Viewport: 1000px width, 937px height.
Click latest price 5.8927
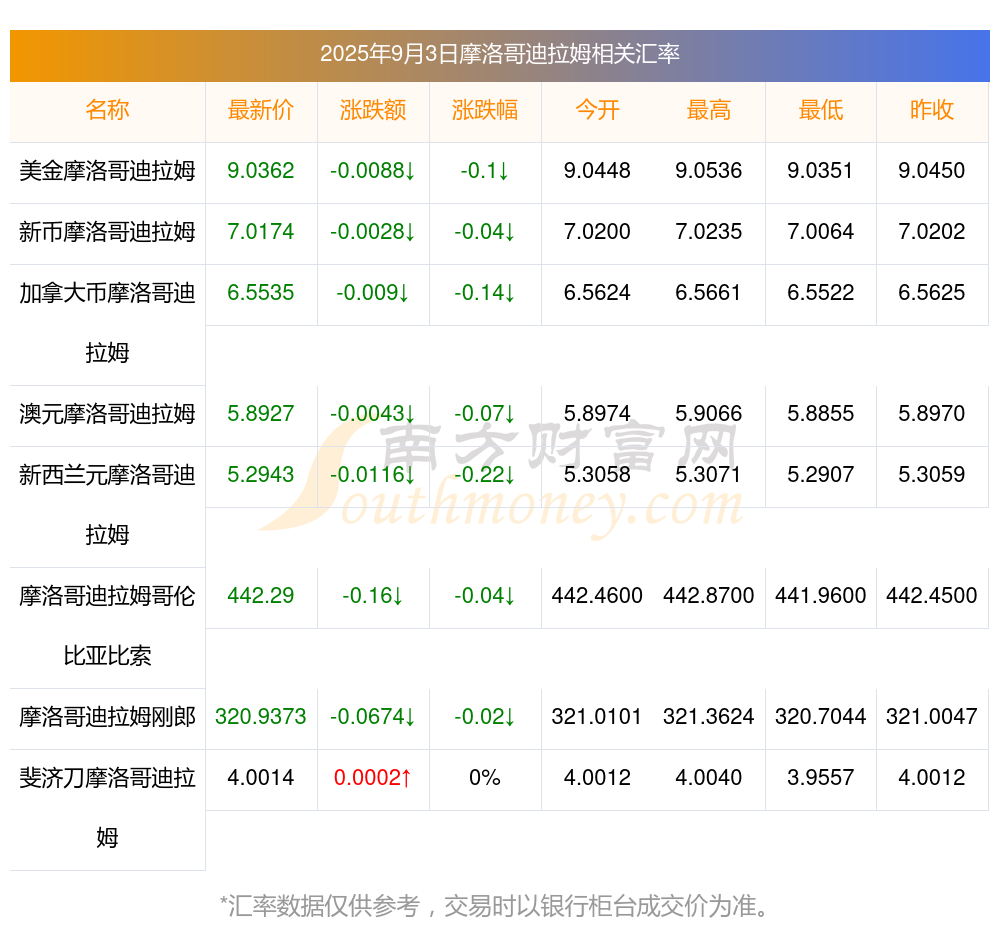261,414
